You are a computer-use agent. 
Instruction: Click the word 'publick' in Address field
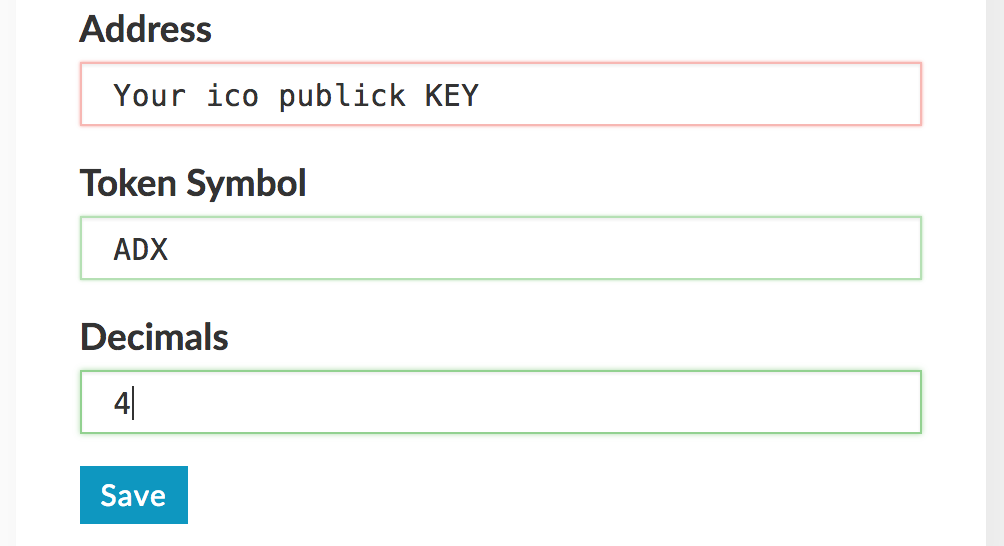(x=342, y=96)
